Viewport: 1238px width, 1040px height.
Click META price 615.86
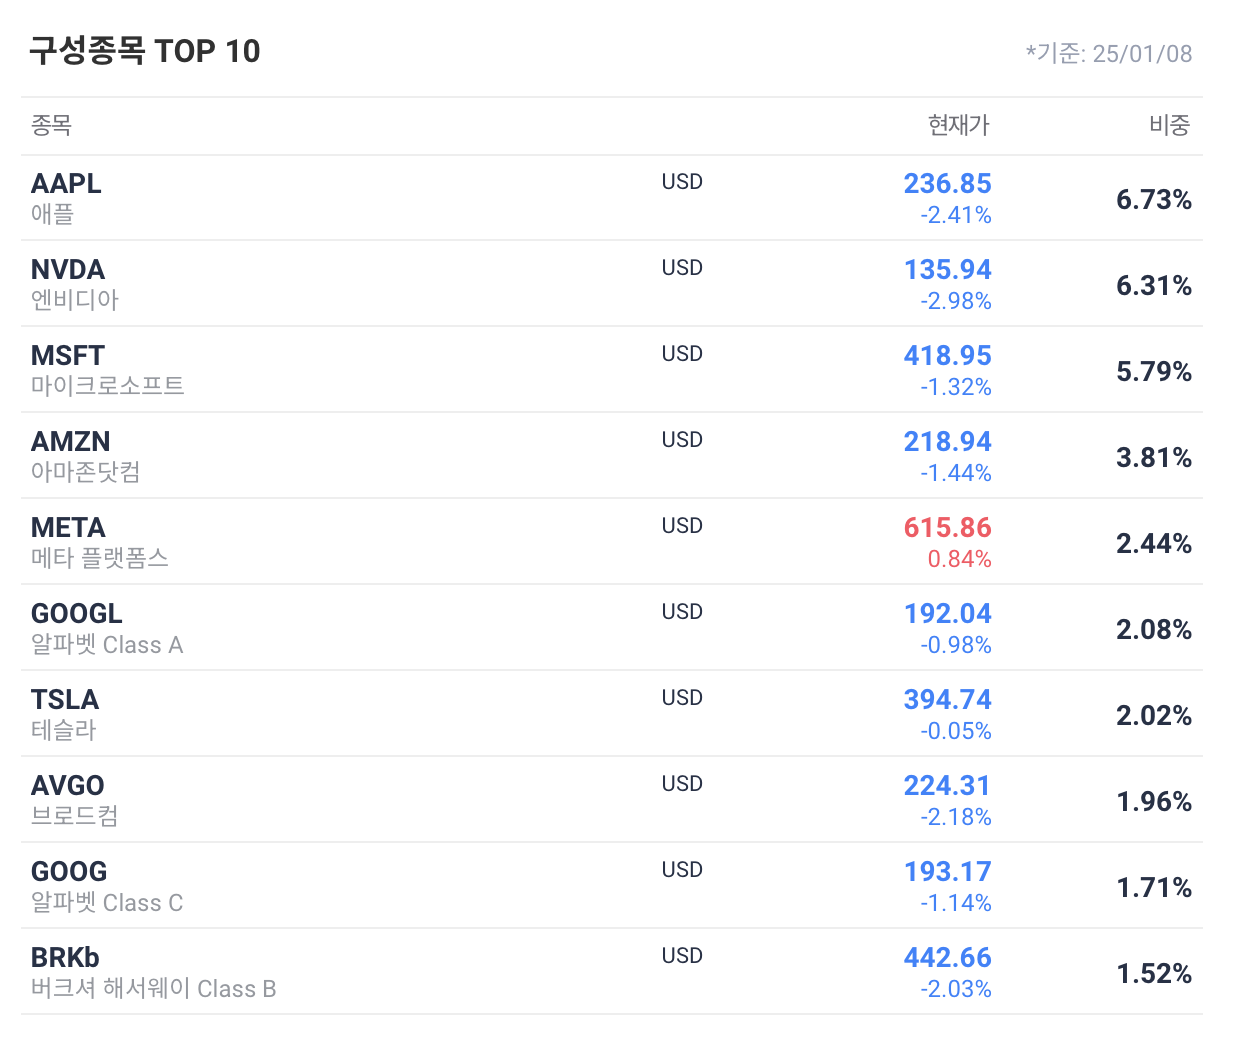(x=947, y=527)
